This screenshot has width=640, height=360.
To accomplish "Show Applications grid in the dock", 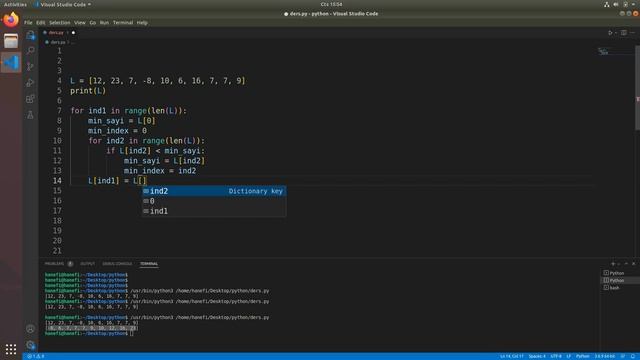I will (11, 349).
